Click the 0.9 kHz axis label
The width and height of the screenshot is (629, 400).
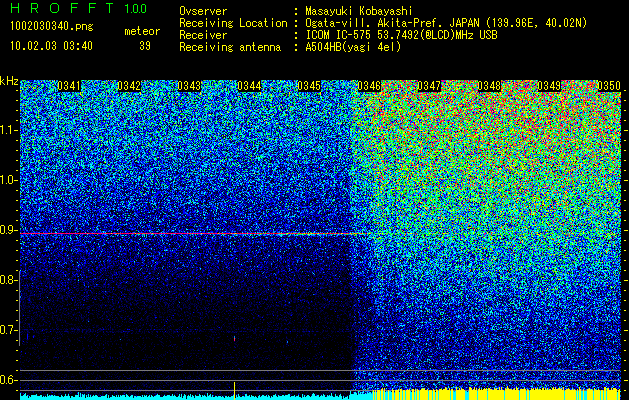pyautogui.click(x=8, y=230)
